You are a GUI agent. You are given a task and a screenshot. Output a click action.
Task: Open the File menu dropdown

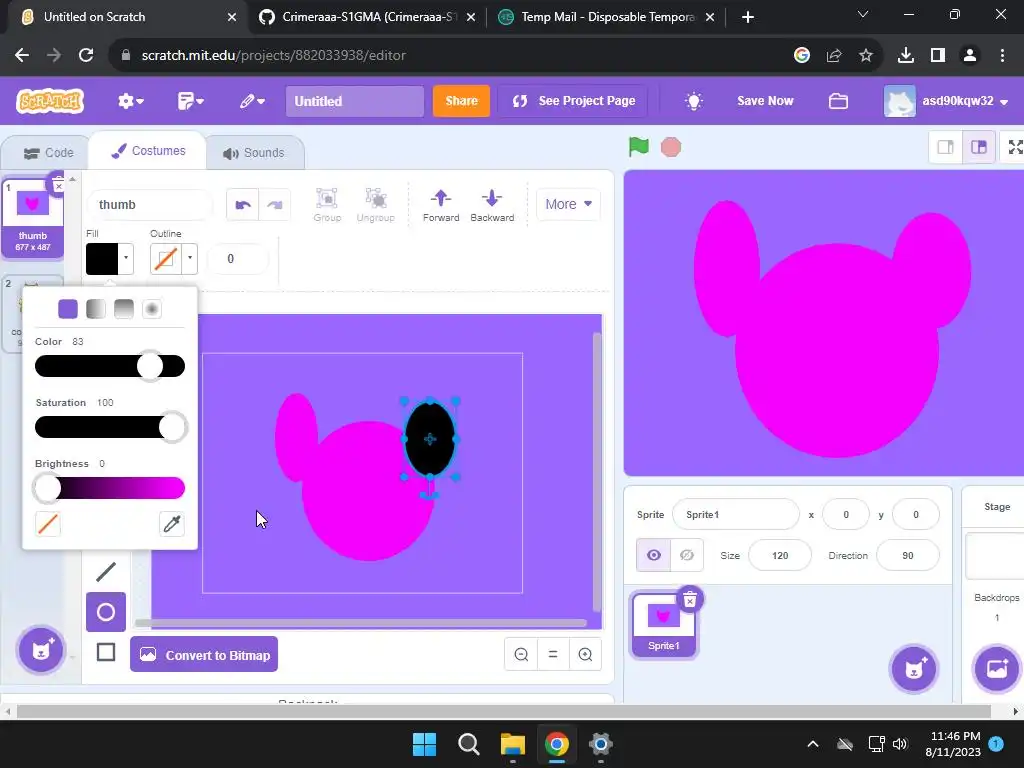coord(191,101)
